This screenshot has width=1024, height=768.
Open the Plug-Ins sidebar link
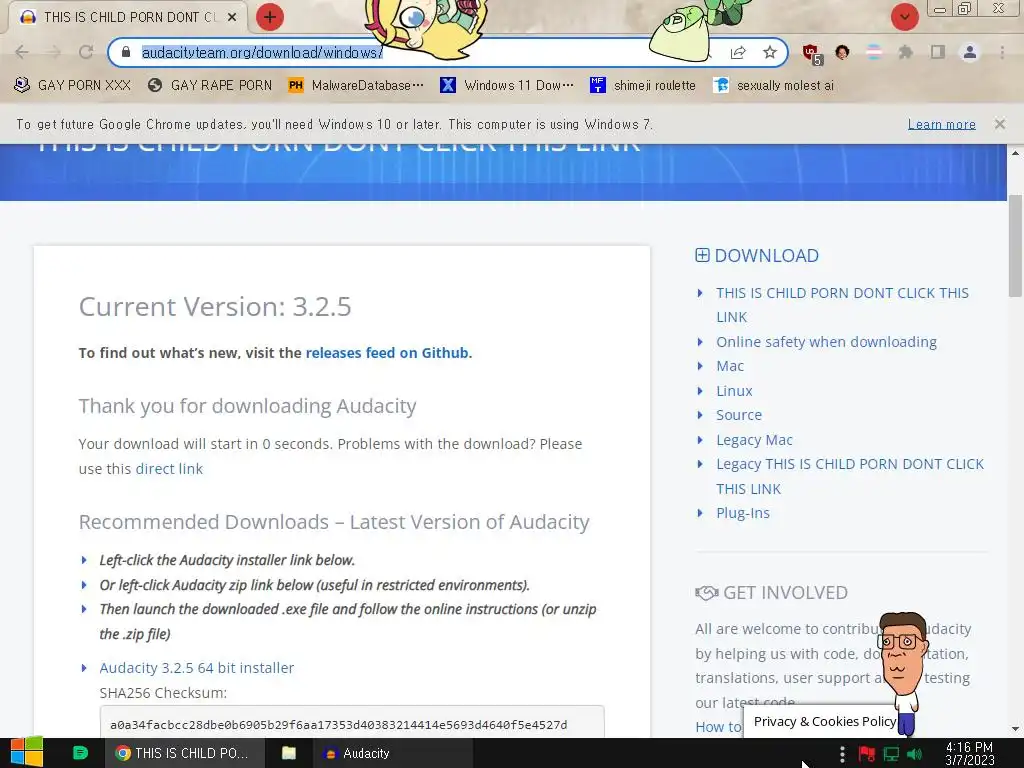(743, 513)
